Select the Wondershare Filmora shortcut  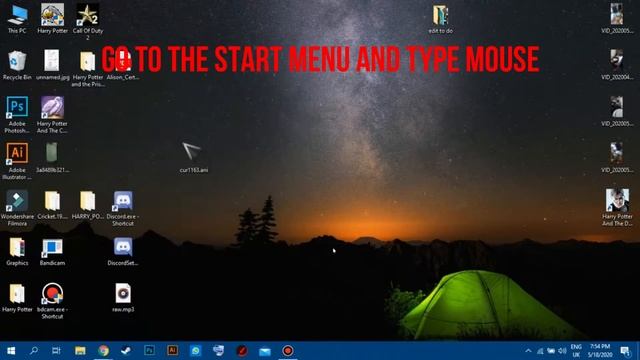pos(17,207)
